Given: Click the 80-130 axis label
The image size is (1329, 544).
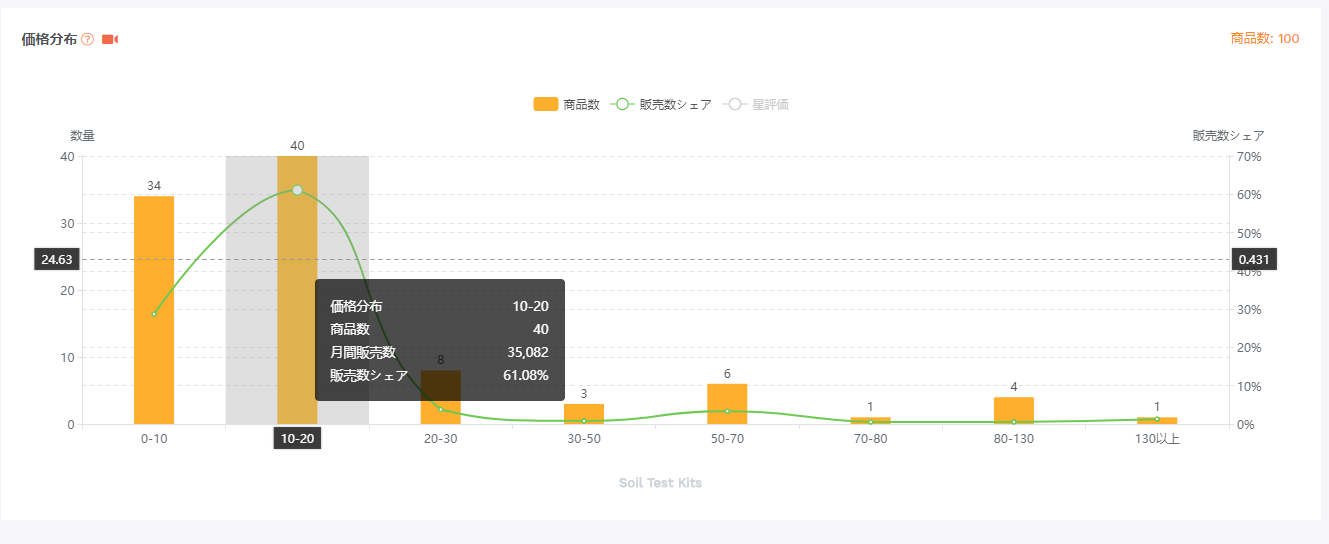Looking at the screenshot, I should [1014, 439].
